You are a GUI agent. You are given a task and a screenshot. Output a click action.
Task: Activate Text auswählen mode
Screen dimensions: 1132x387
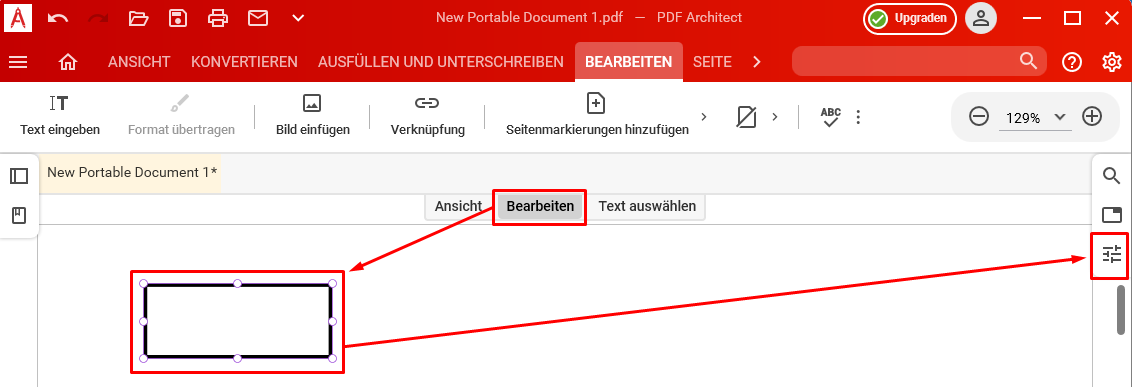[647, 206]
